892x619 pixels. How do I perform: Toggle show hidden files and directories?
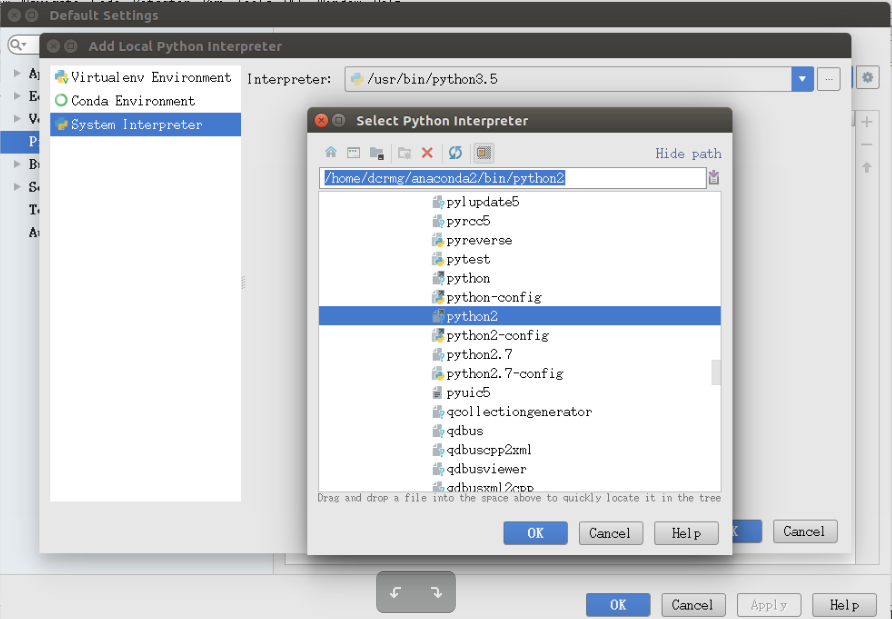tap(484, 152)
